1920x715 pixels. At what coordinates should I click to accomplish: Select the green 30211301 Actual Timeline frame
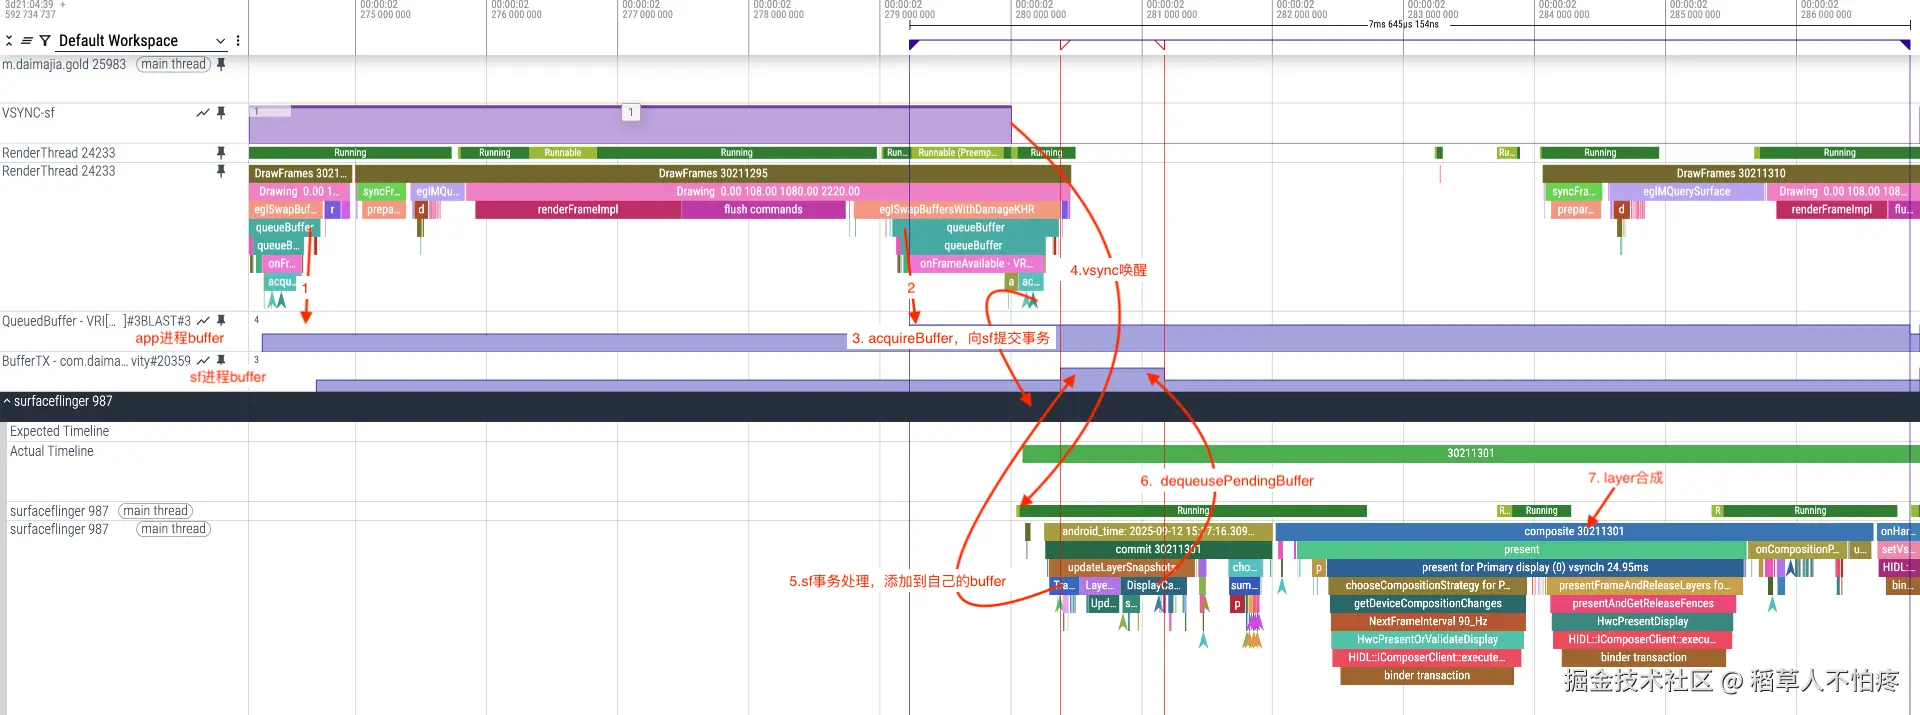click(x=1470, y=453)
